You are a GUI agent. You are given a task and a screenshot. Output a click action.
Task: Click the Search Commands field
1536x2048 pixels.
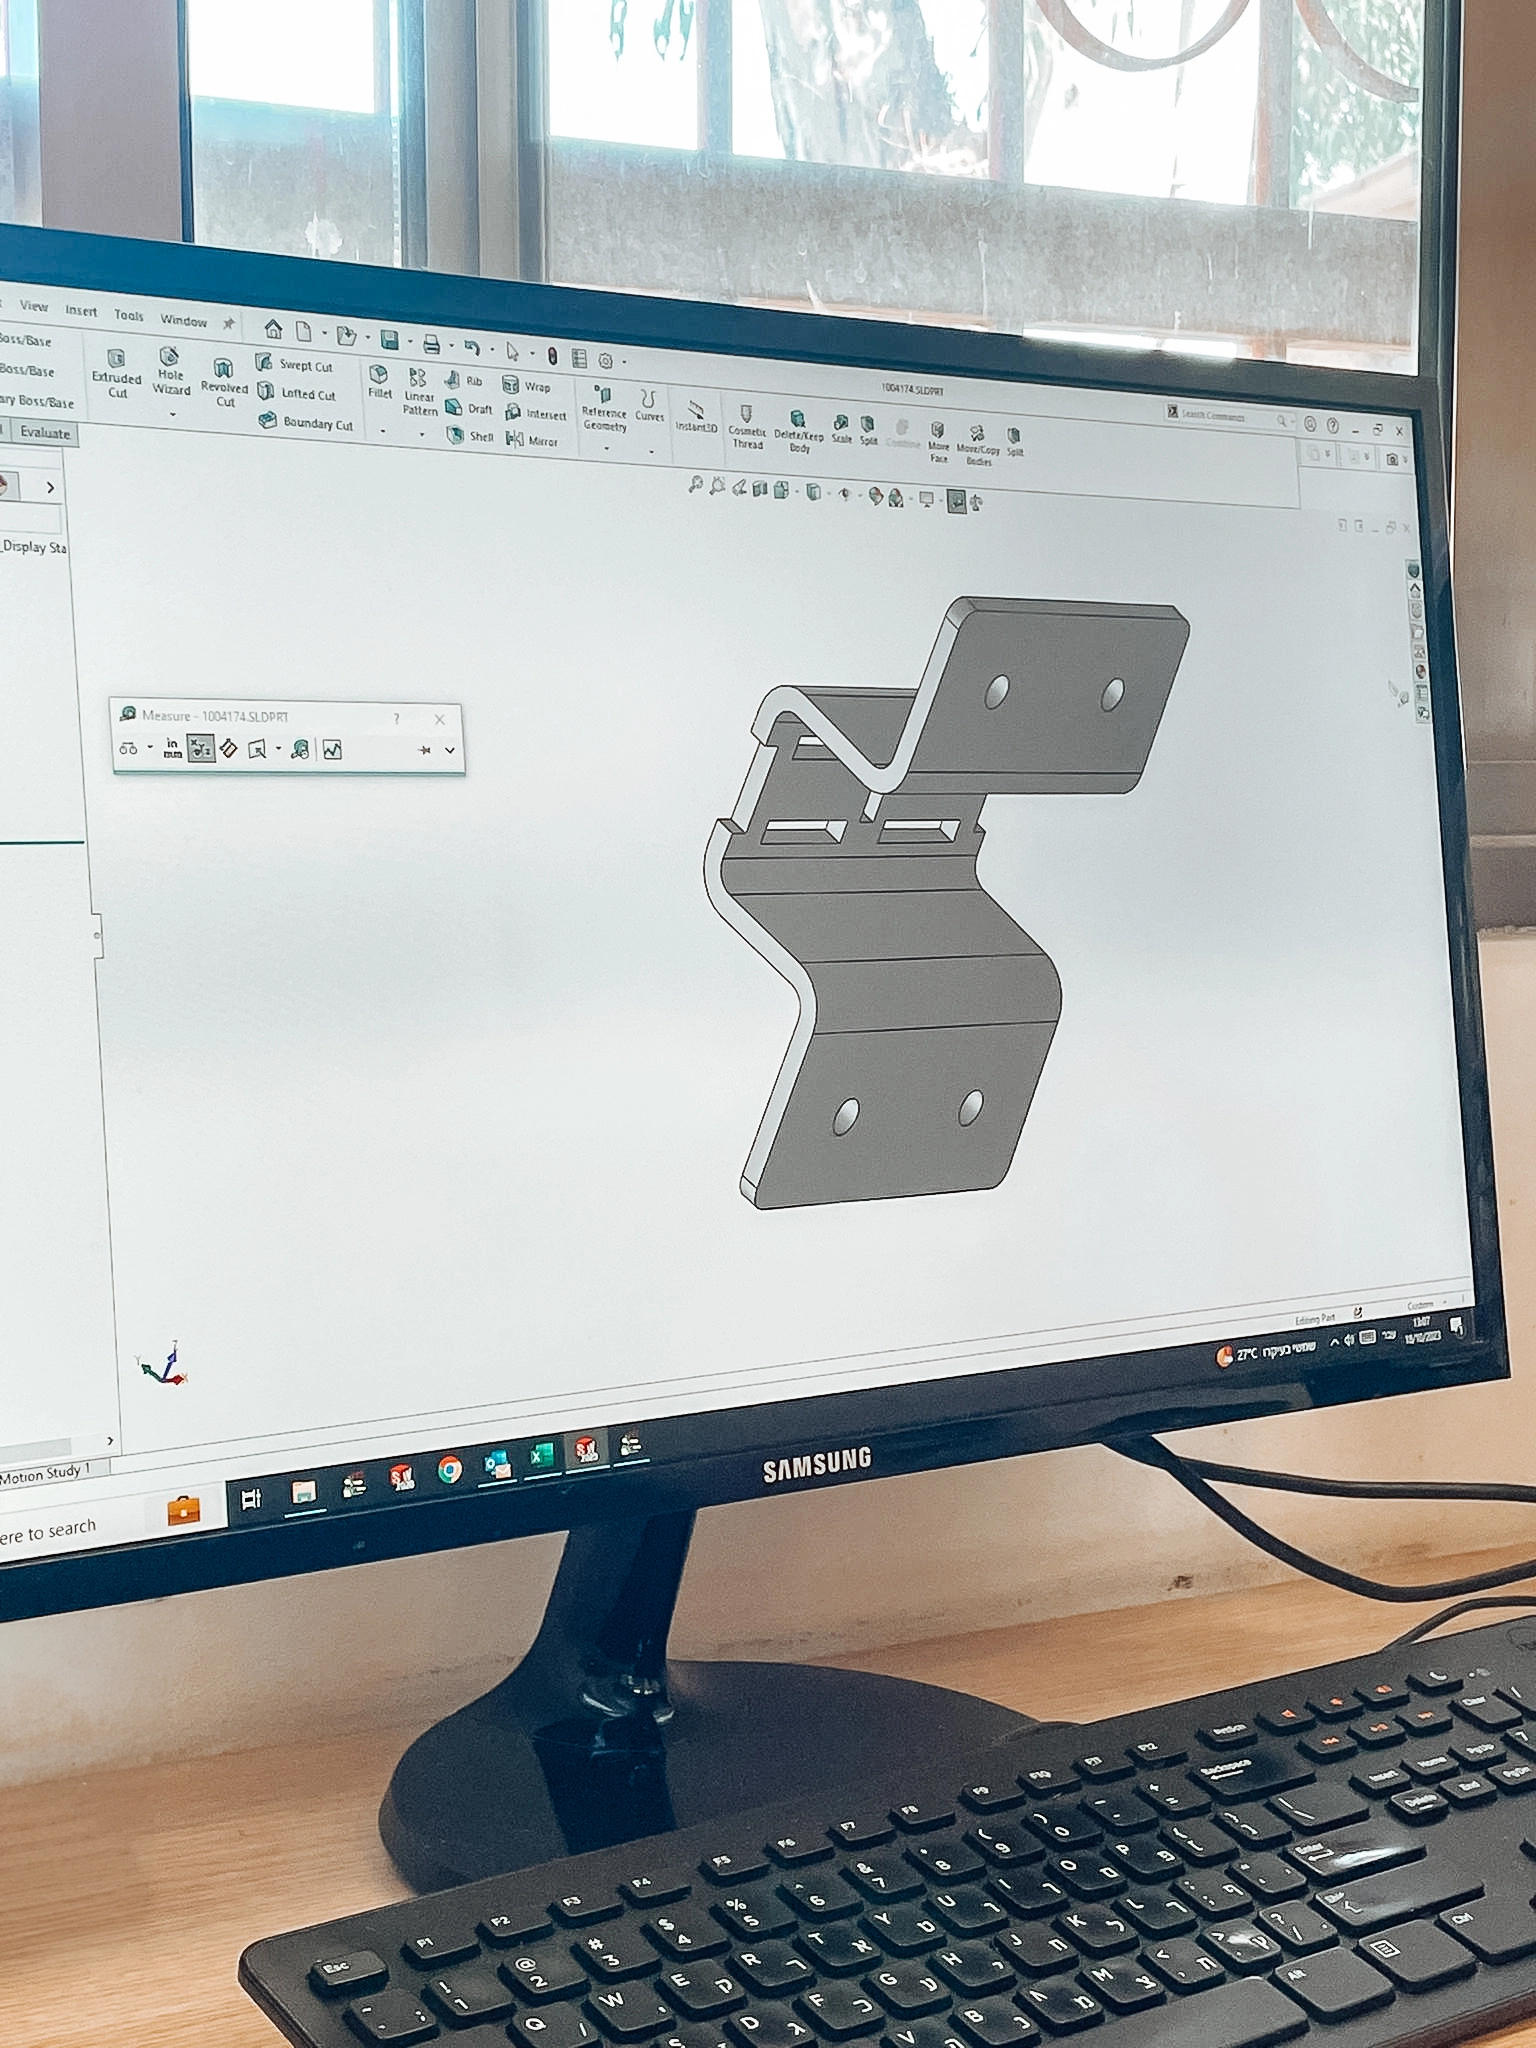1228,415
